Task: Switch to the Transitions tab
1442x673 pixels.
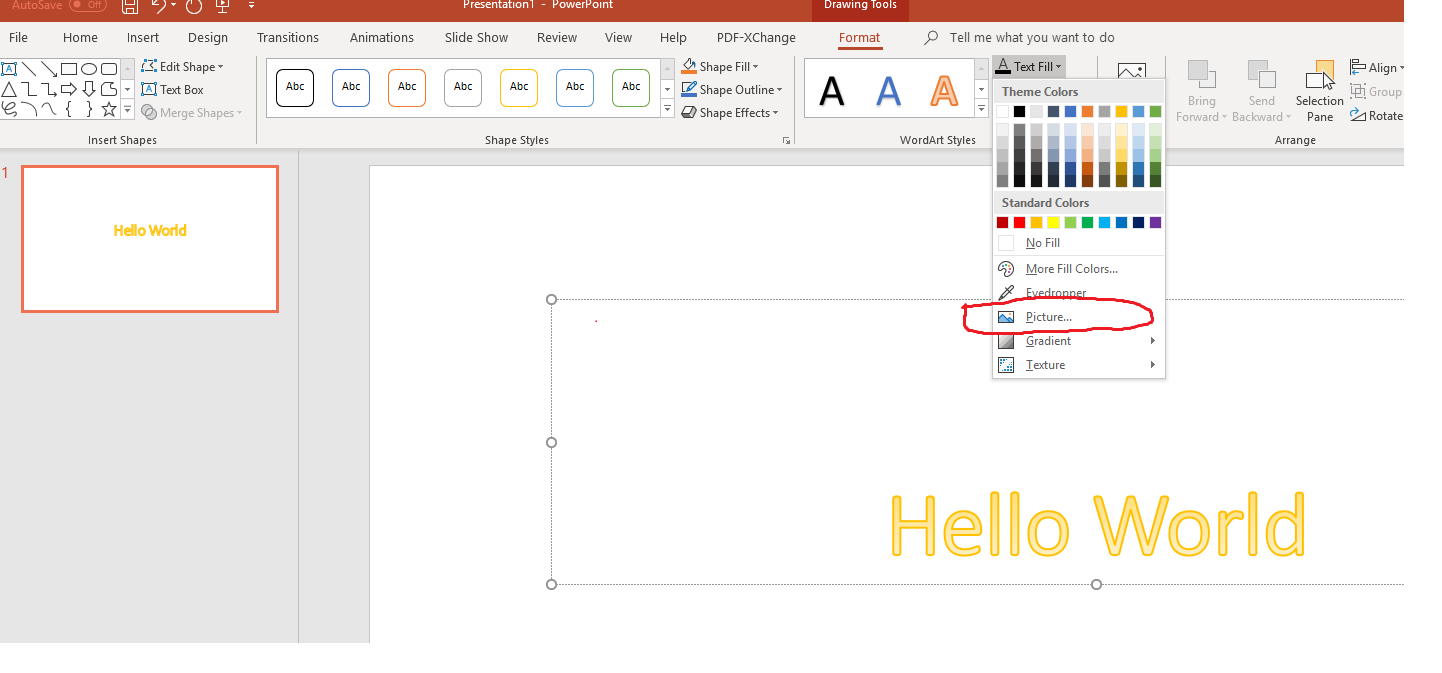Action: tap(288, 38)
